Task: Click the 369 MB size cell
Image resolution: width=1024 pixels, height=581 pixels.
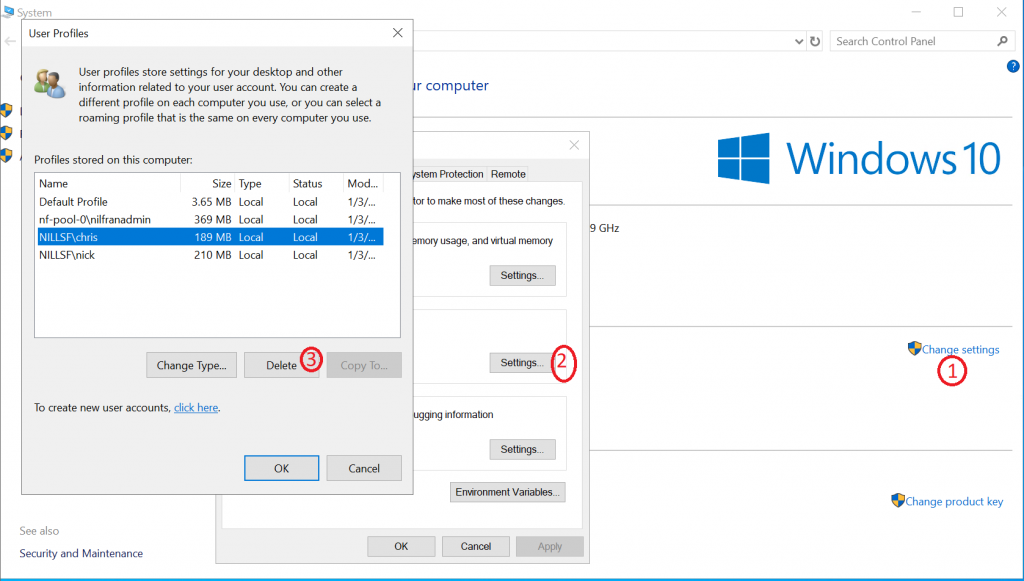Action: 213,219
